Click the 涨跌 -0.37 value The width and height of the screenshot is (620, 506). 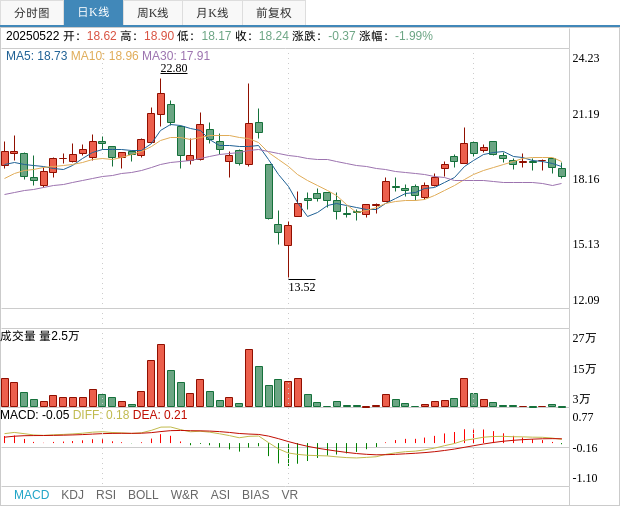pyautogui.click(x=324, y=36)
